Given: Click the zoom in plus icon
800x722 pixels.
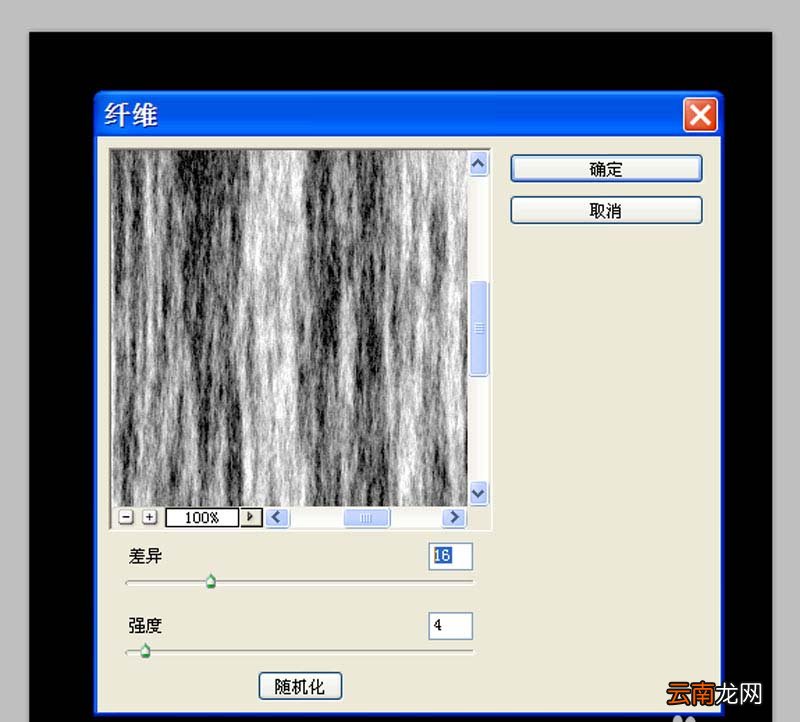Looking at the screenshot, I should 149,517.
